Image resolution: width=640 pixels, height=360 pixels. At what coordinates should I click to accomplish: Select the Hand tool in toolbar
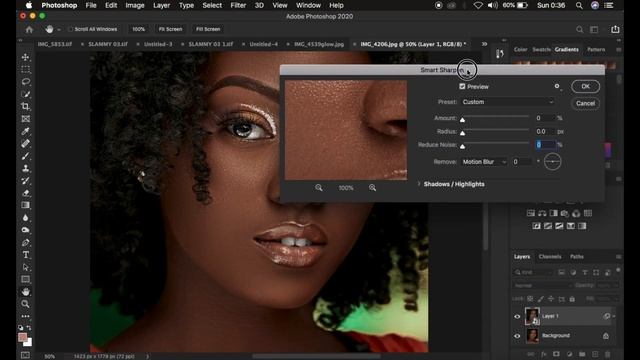pos(25,291)
